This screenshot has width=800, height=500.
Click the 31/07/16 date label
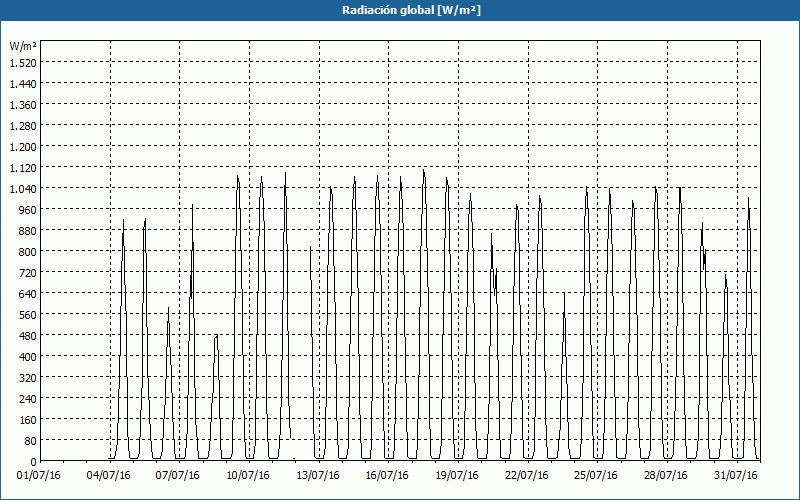736,476
